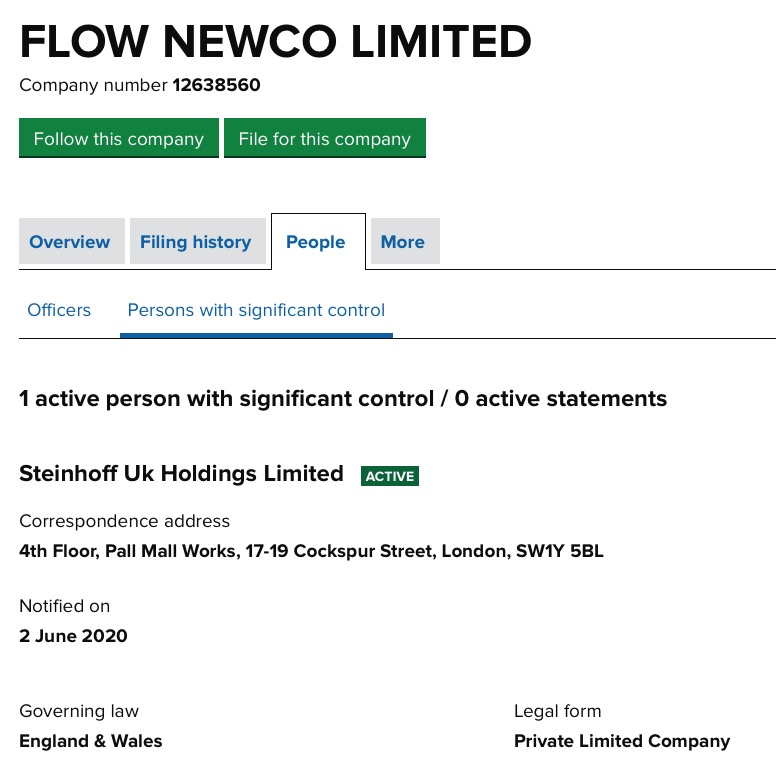
Task: Click the active person count heading
Action: pyautogui.click(x=343, y=399)
